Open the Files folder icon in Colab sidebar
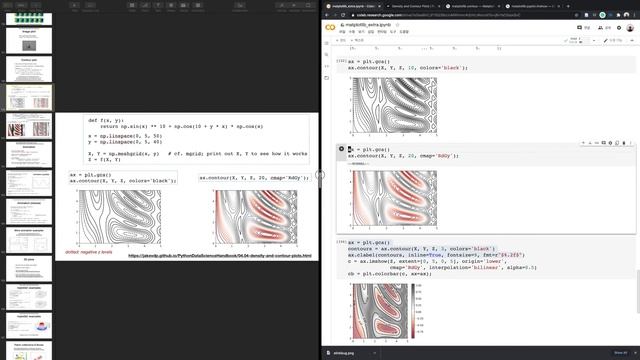Viewport: 640px width, 360px height. click(x=327, y=78)
